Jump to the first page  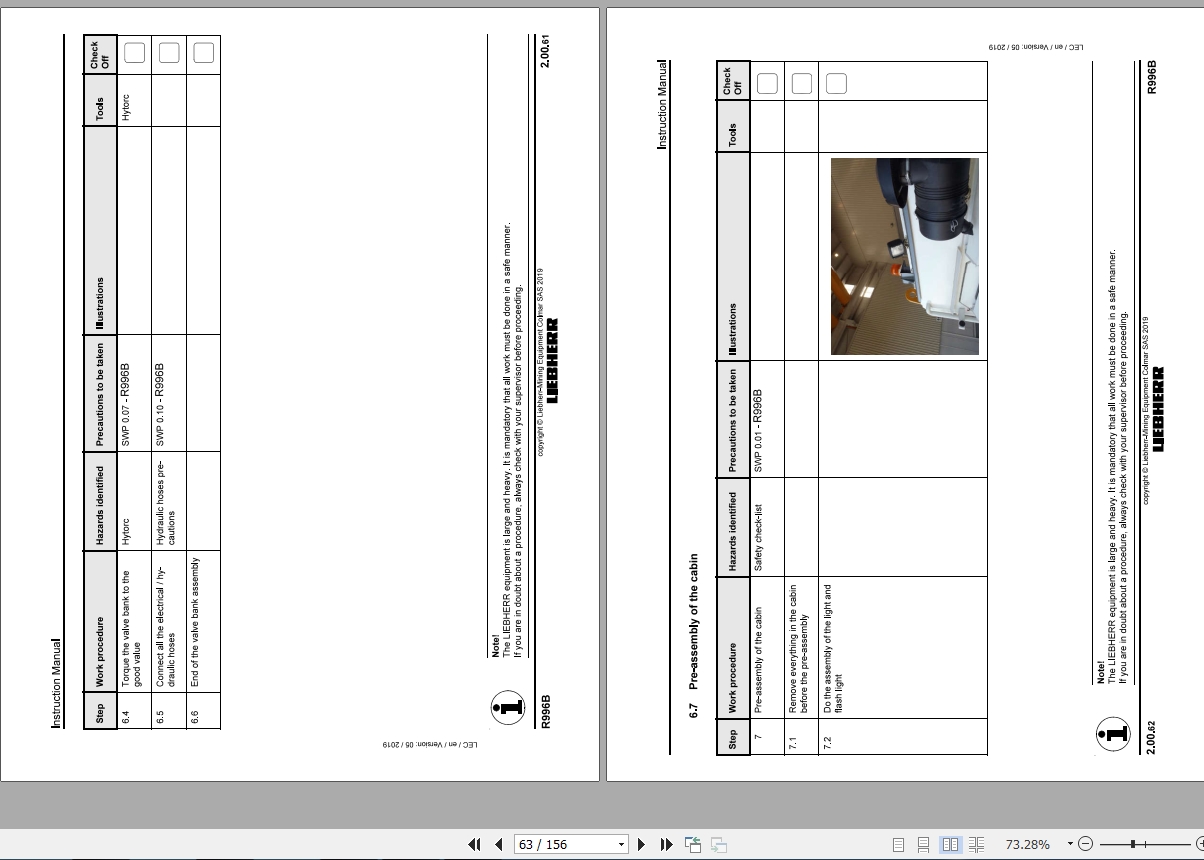475,844
